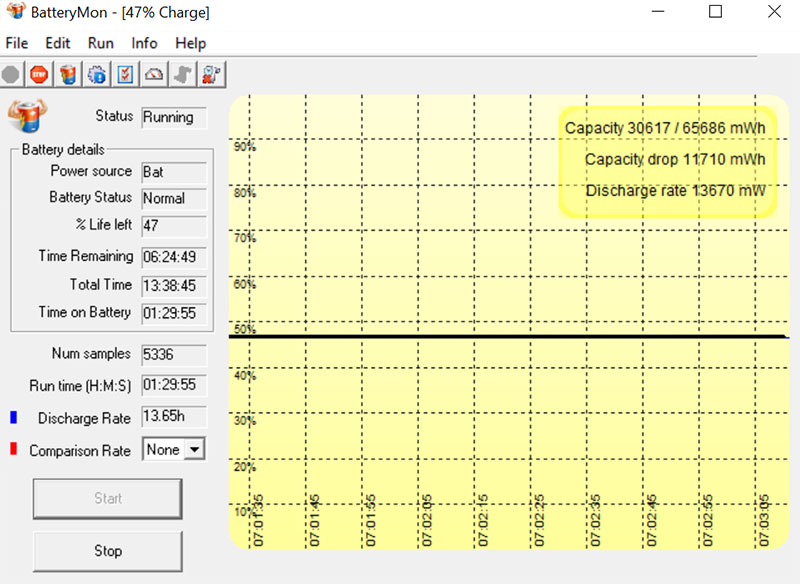Open the Info menu

144,43
